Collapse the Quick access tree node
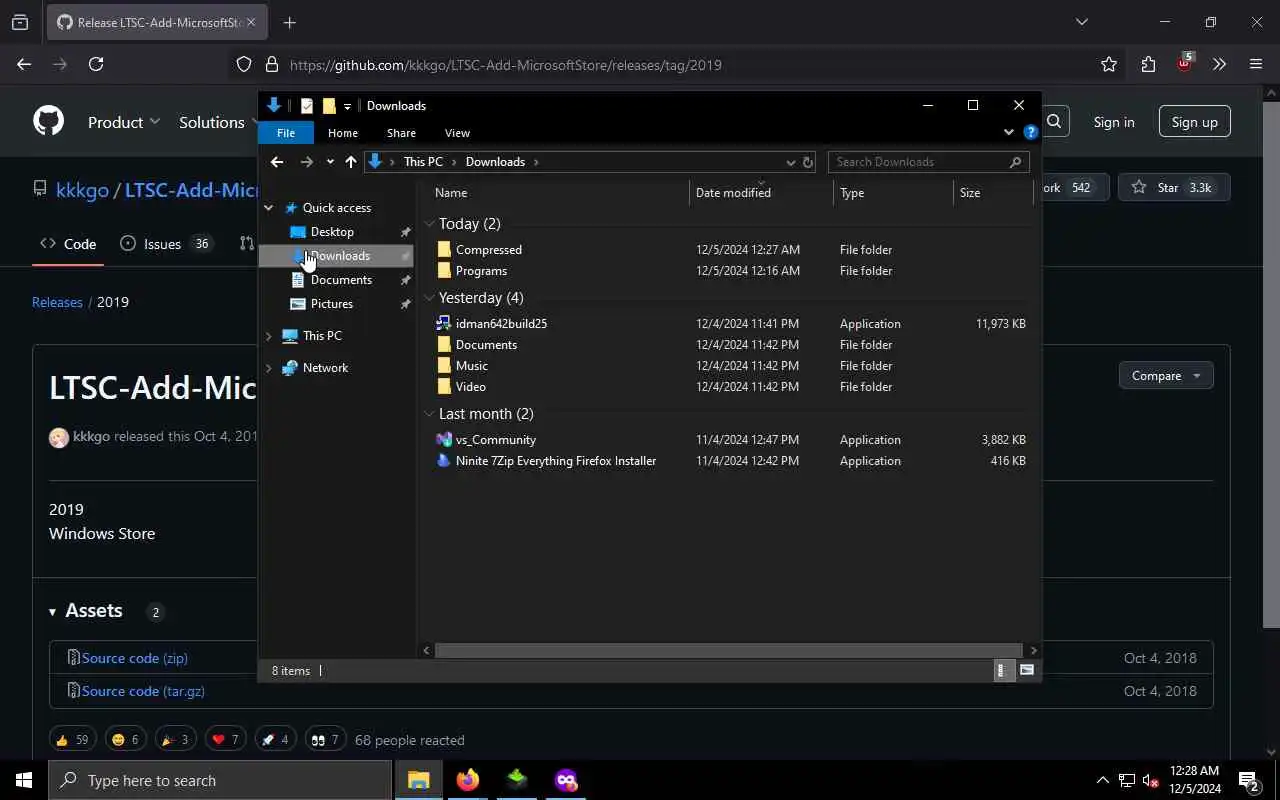Image resolution: width=1280 pixels, height=800 pixels. [x=268, y=208]
